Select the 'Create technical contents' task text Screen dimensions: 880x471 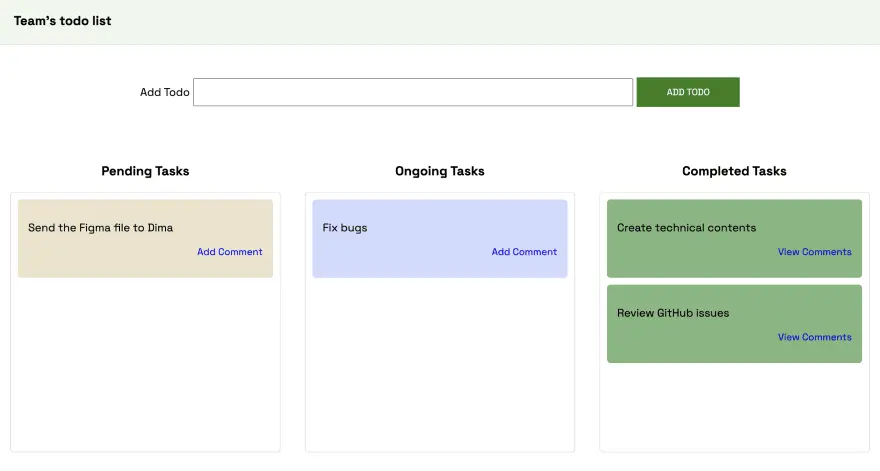(686, 228)
